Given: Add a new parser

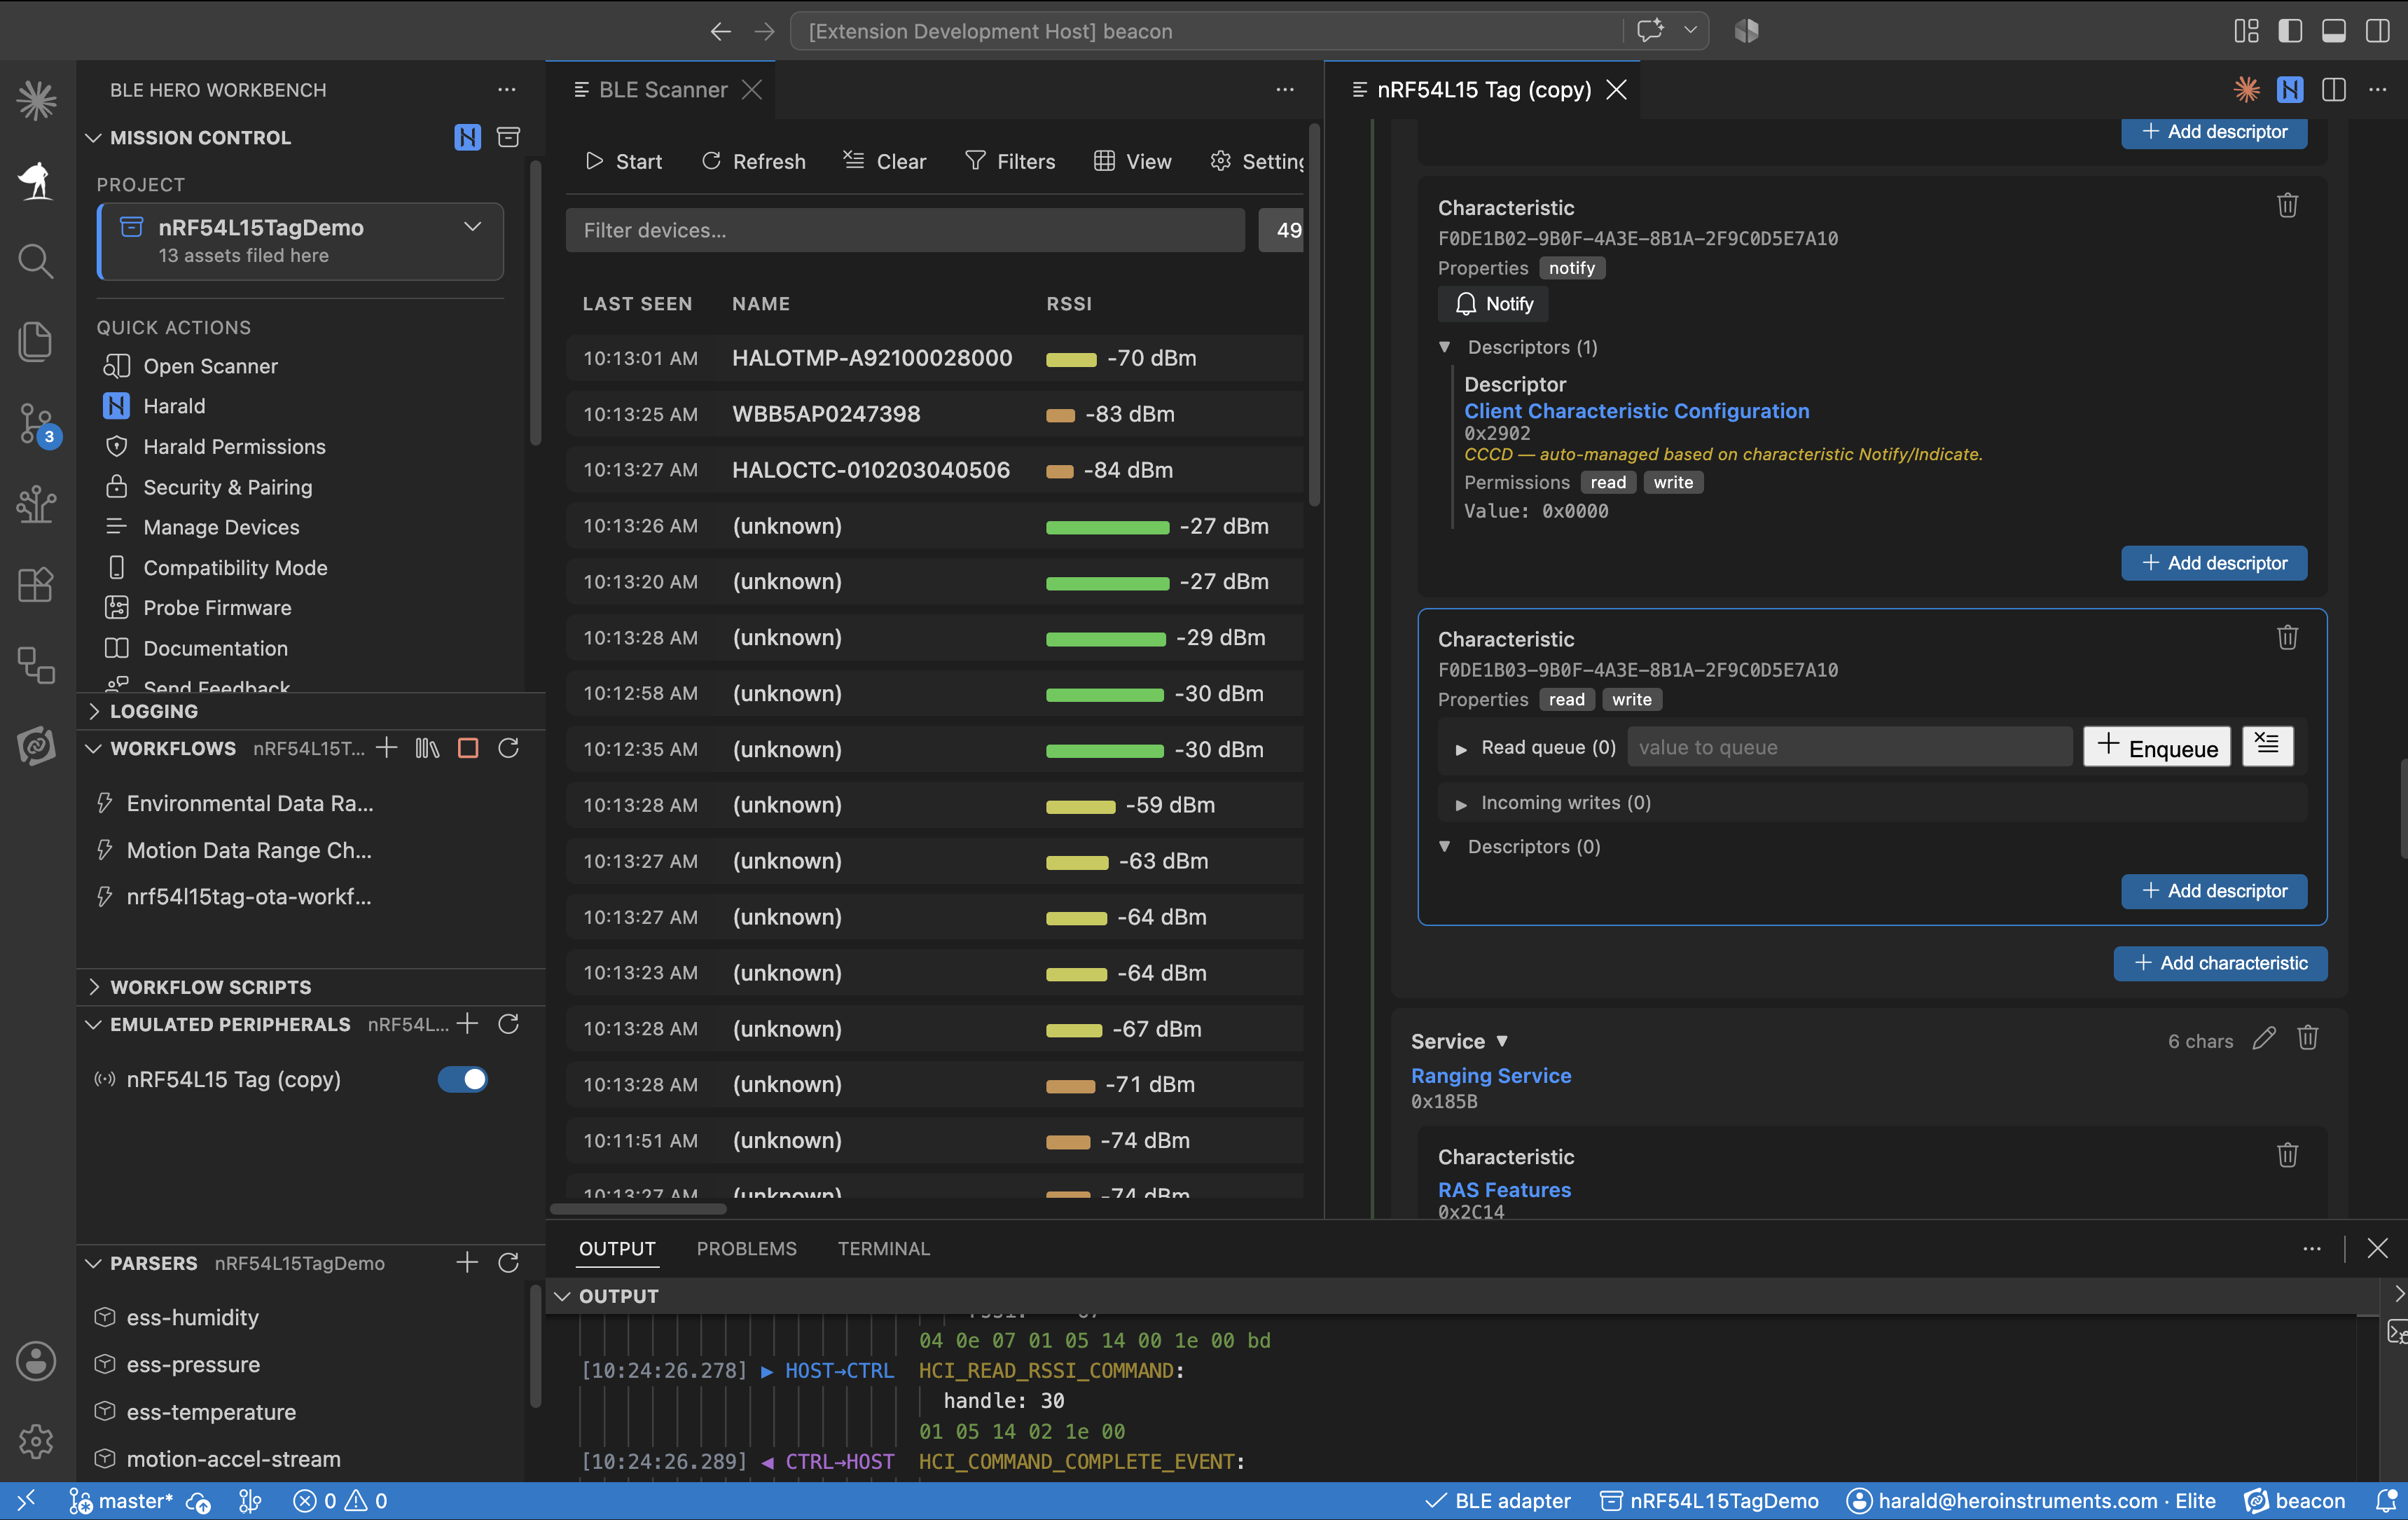Looking at the screenshot, I should tap(467, 1263).
